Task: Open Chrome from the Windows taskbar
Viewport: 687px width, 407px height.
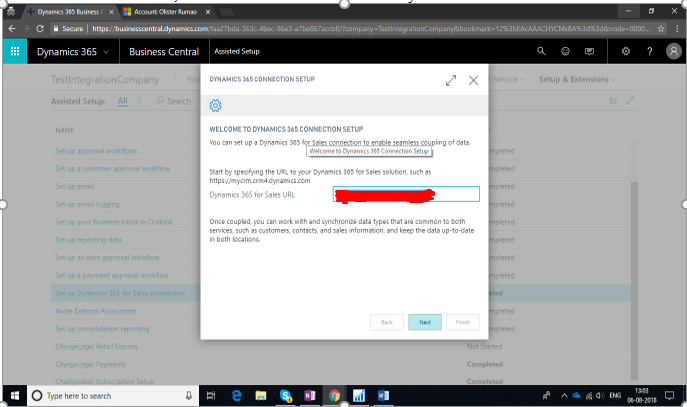Action: 334,395
